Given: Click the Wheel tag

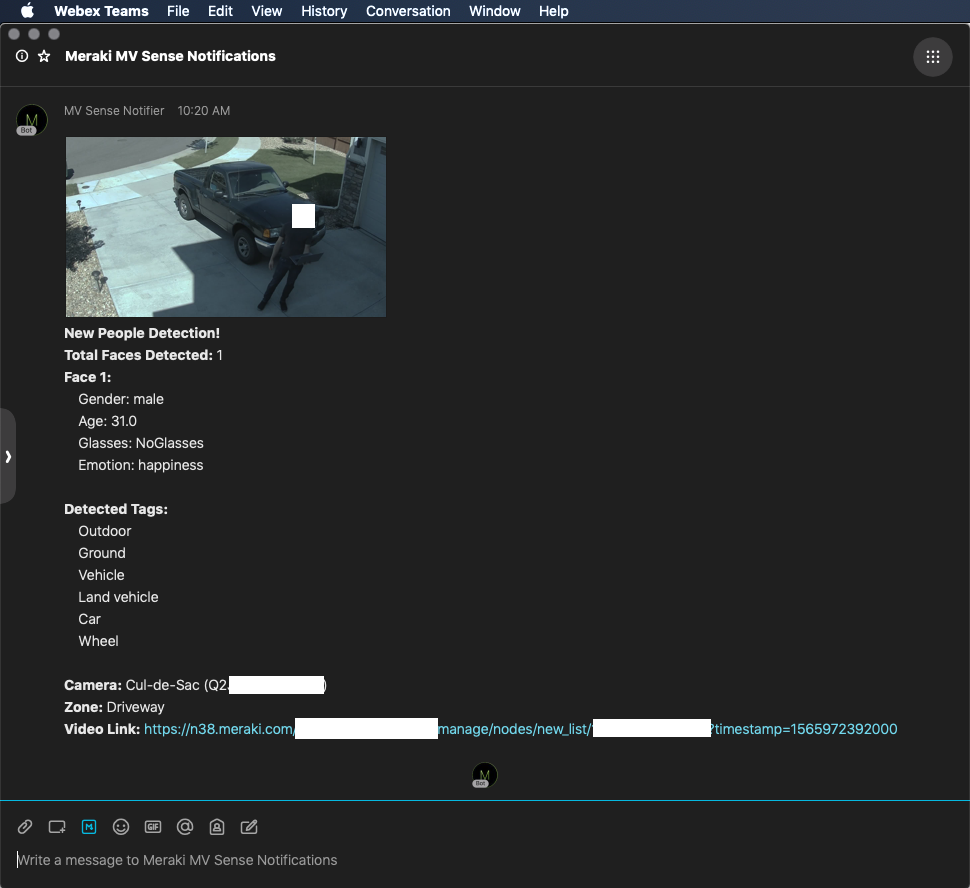Looking at the screenshot, I should click(98, 641).
